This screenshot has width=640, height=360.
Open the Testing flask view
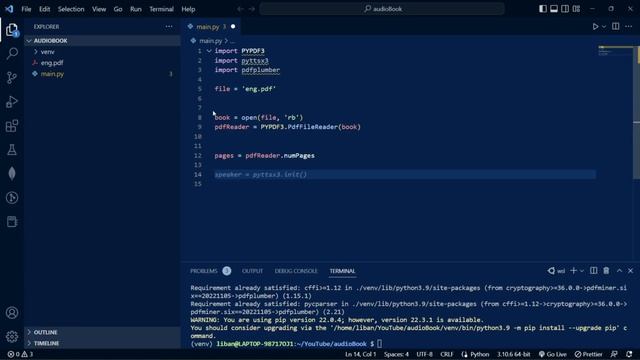click(x=12, y=150)
